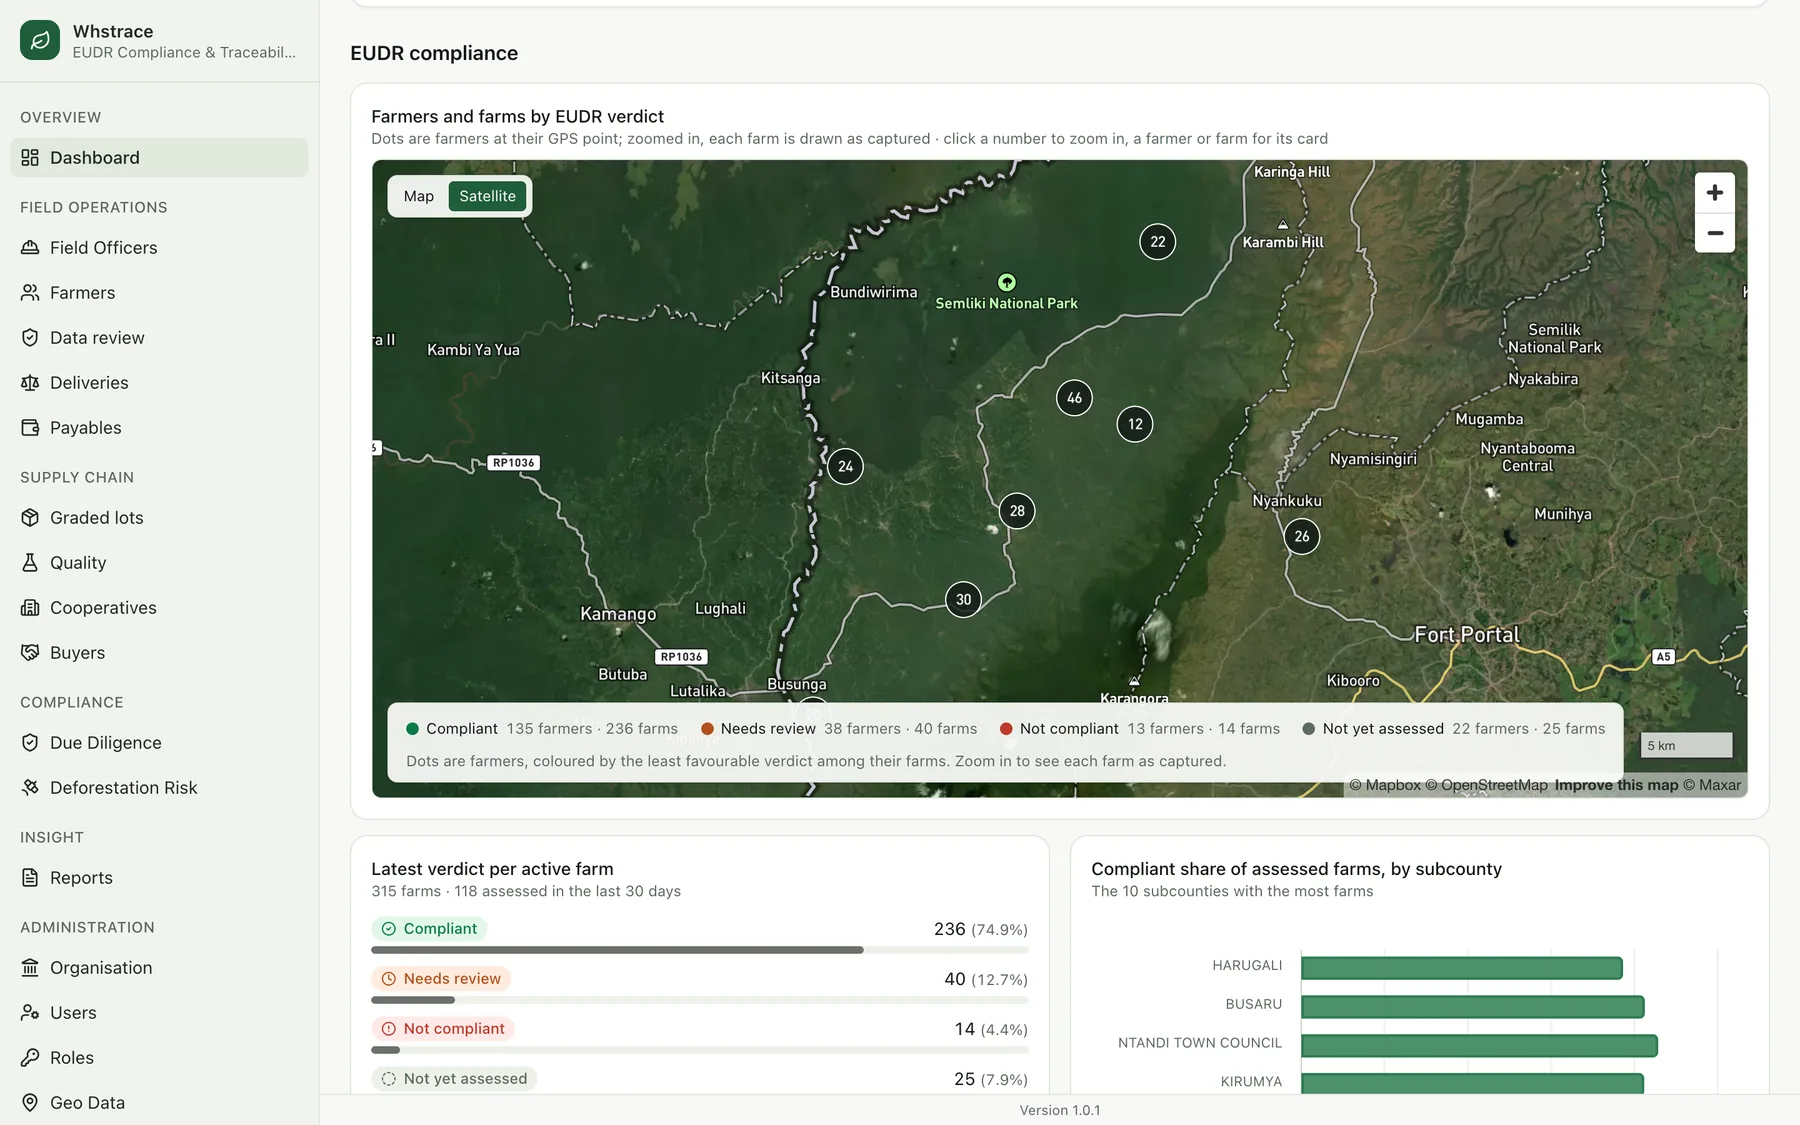Click the Not yet assessed status badge
Viewport: 1800px width, 1125px height.
[x=454, y=1079]
